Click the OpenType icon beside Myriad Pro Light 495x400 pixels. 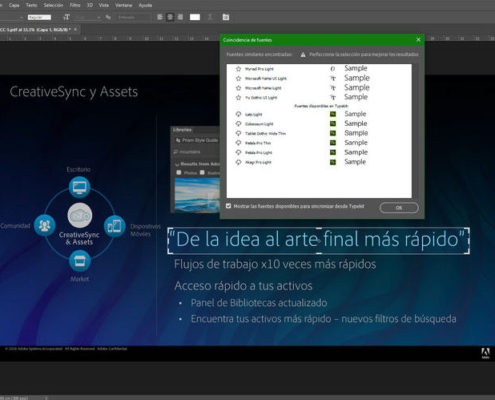(x=333, y=69)
